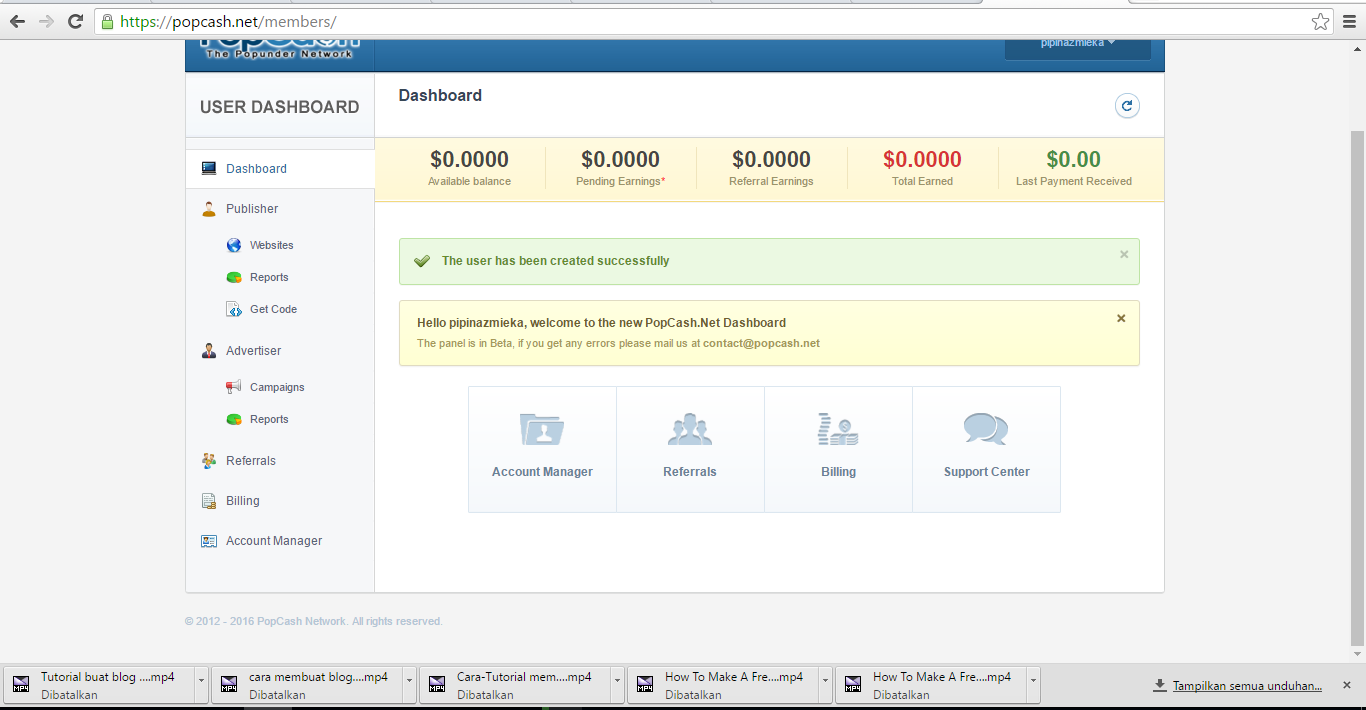Click the sidebar Account Manager card icon
The height and width of the screenshot is (710, 1366).
click(209, 541)
